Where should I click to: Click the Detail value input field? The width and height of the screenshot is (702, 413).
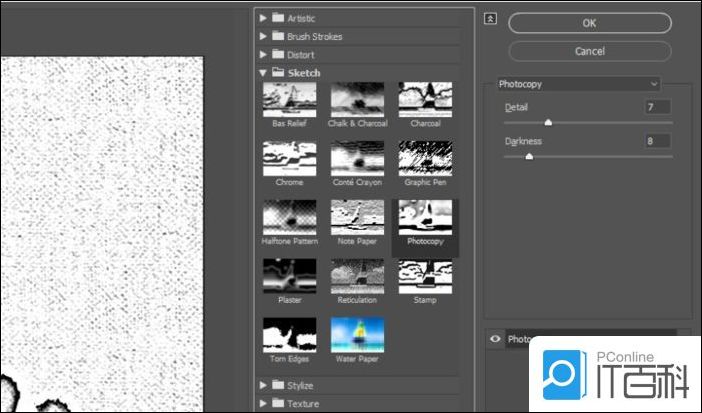[658, 107]
